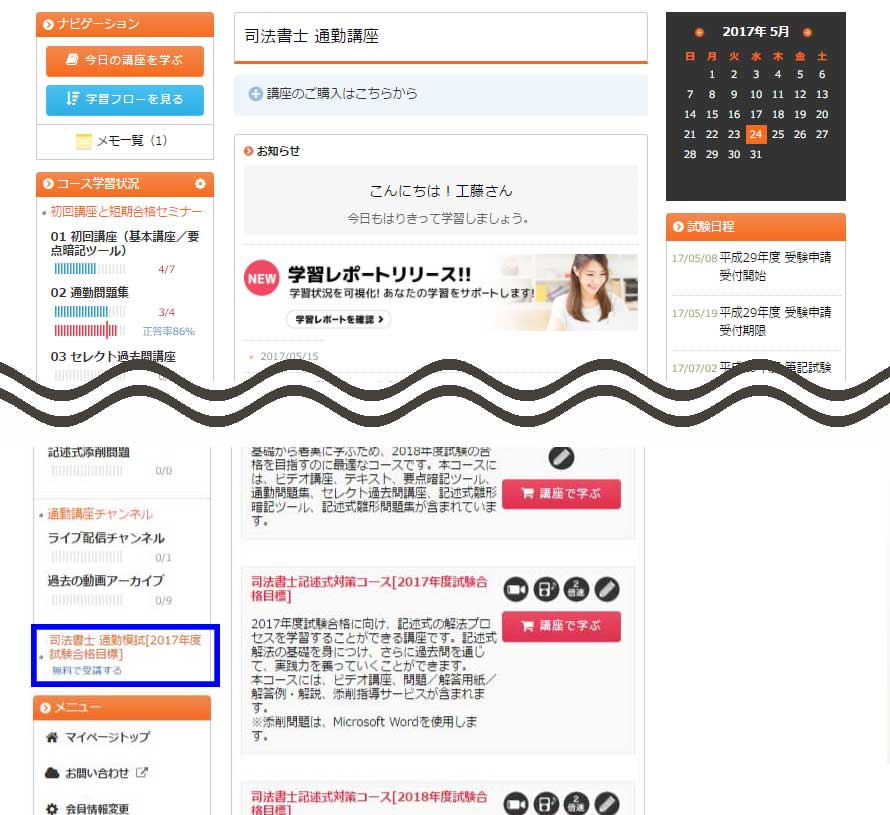Select 03 セレクト過去問講座 item

click(x=113, y=356)
